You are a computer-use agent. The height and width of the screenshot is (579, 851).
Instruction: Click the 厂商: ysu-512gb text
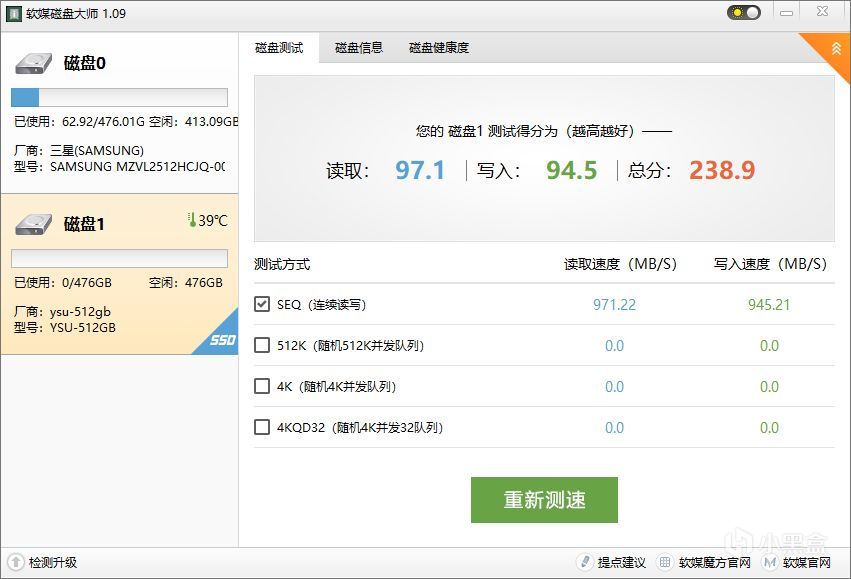point(62,311)
